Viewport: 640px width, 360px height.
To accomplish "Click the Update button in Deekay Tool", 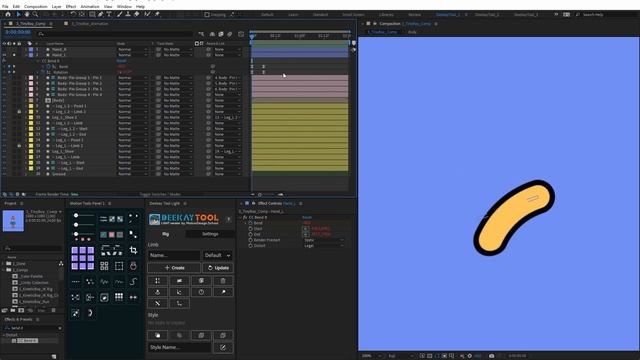I will (218, 268).
